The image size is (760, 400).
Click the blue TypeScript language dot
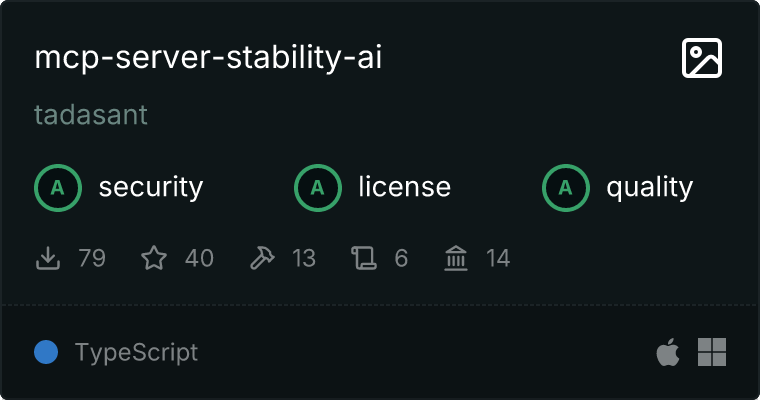click(46, 352)
